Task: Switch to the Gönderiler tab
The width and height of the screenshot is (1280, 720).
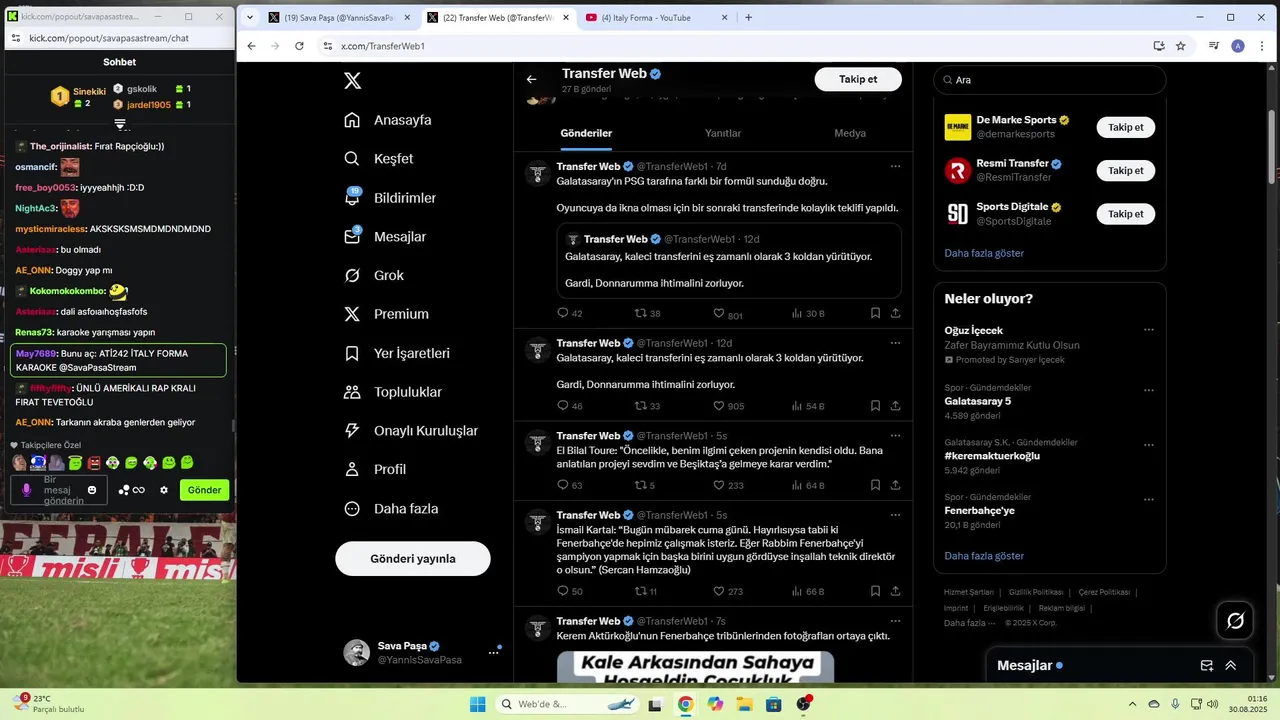Action: (x=586, y=133)
